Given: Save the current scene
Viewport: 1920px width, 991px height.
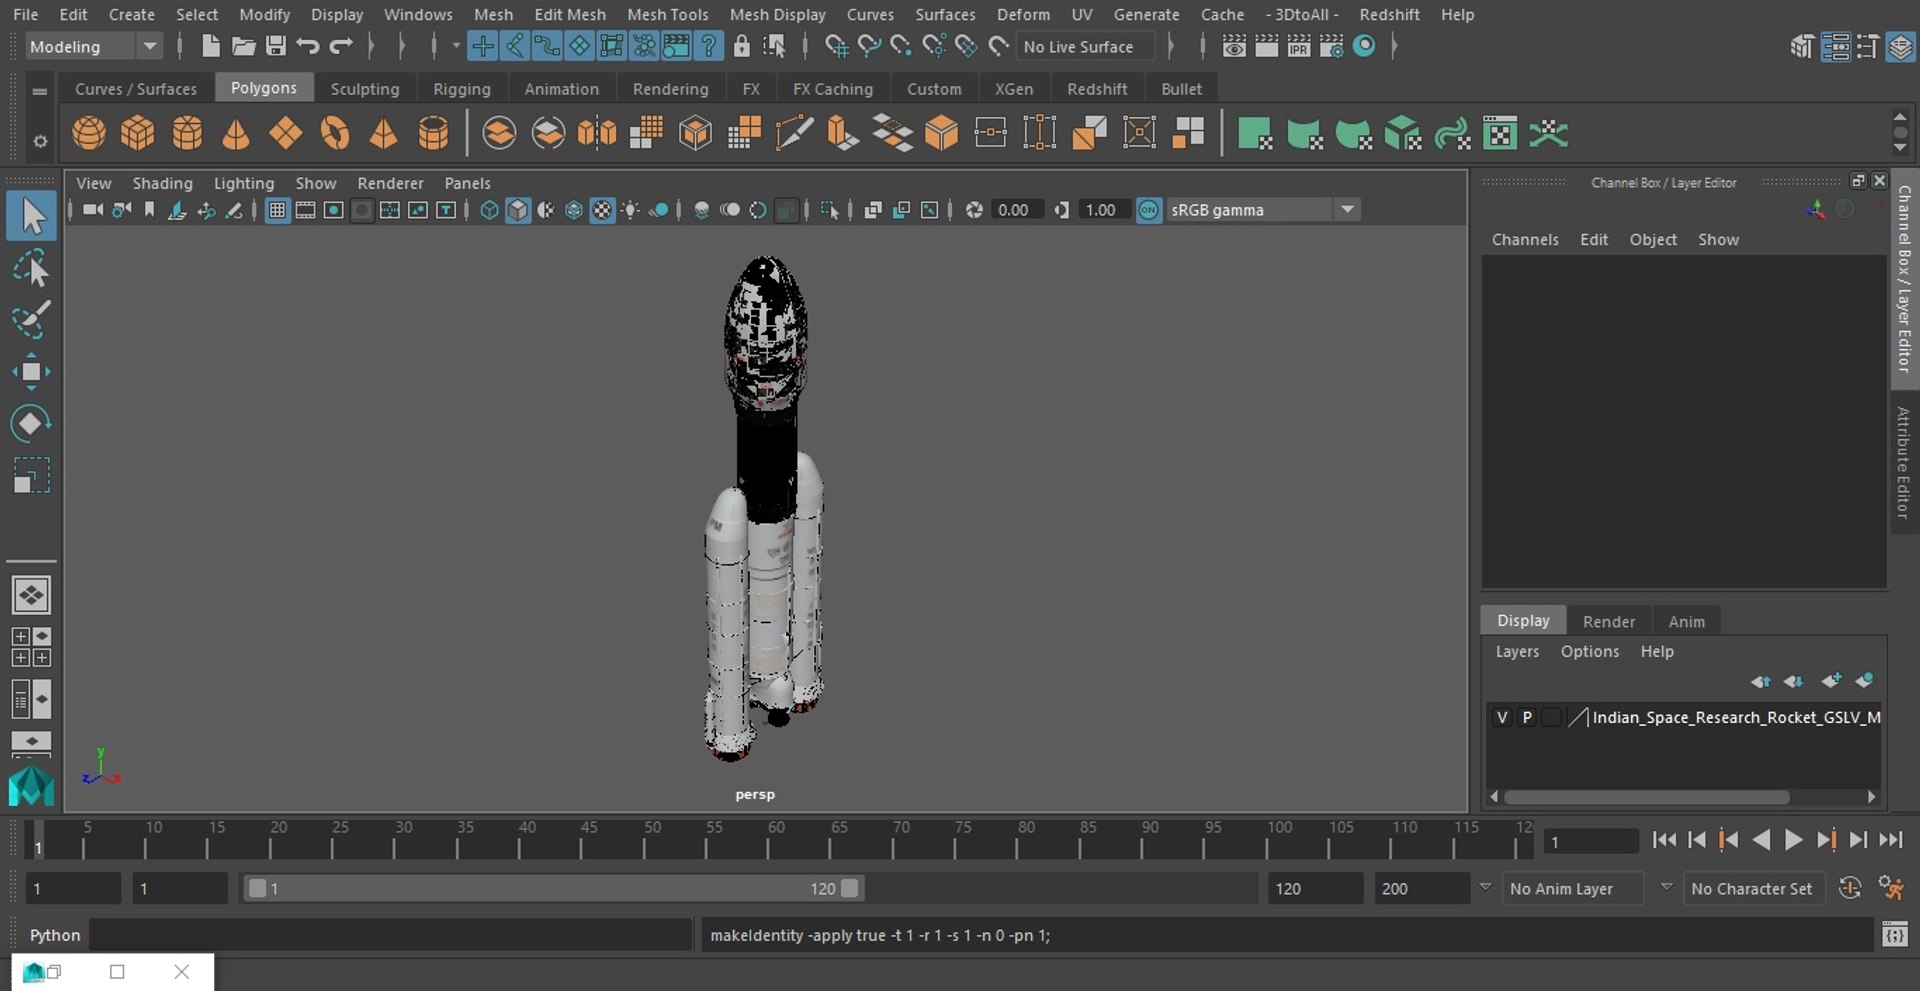Looking at the screenshot, I should tap(276, 46).
